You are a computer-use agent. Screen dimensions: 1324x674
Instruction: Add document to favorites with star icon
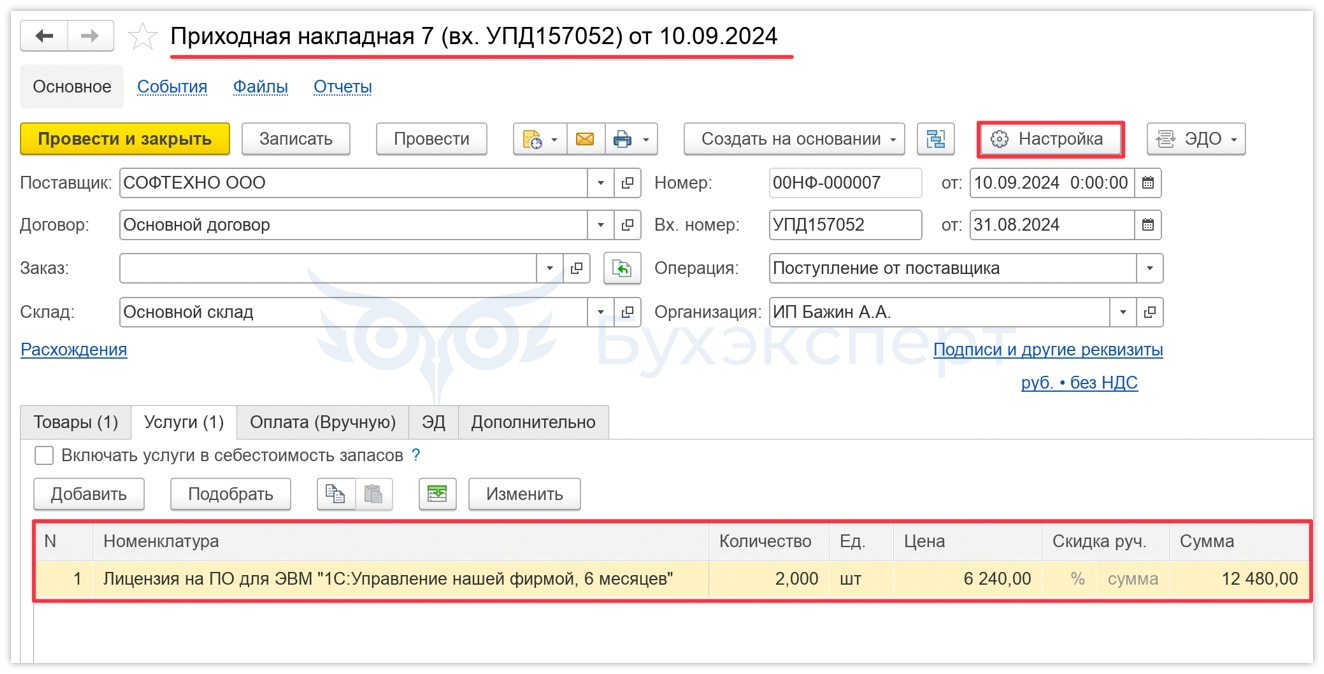coord(143,38)
